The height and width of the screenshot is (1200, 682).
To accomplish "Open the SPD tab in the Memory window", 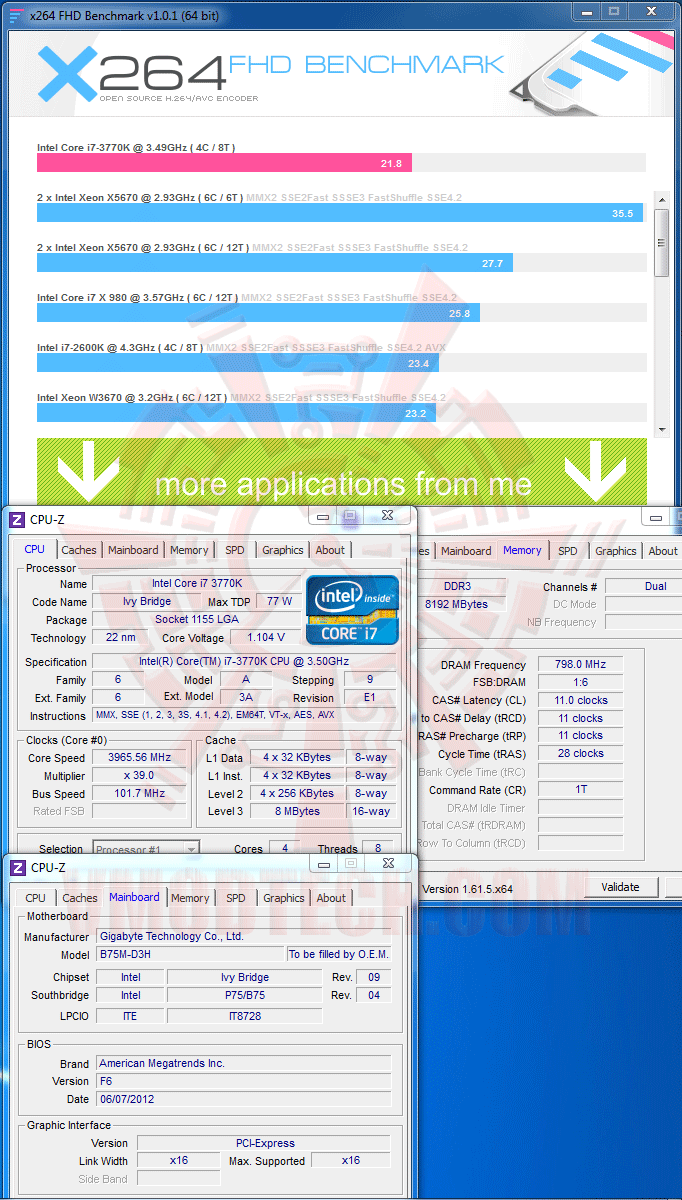I will click(x=567, y=551).
